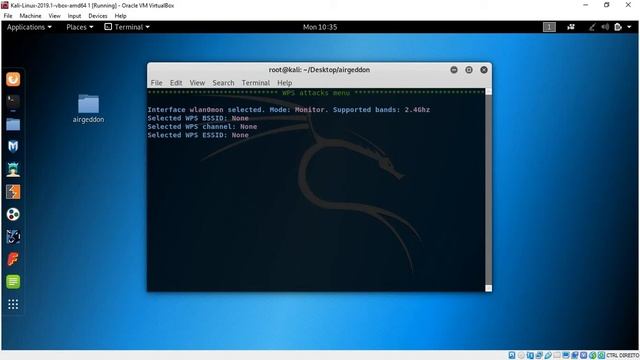Click the Selected WPS ESSID line
Image resolution: width=640 pixels, height=360 pixels.
(x=198, y=135)
